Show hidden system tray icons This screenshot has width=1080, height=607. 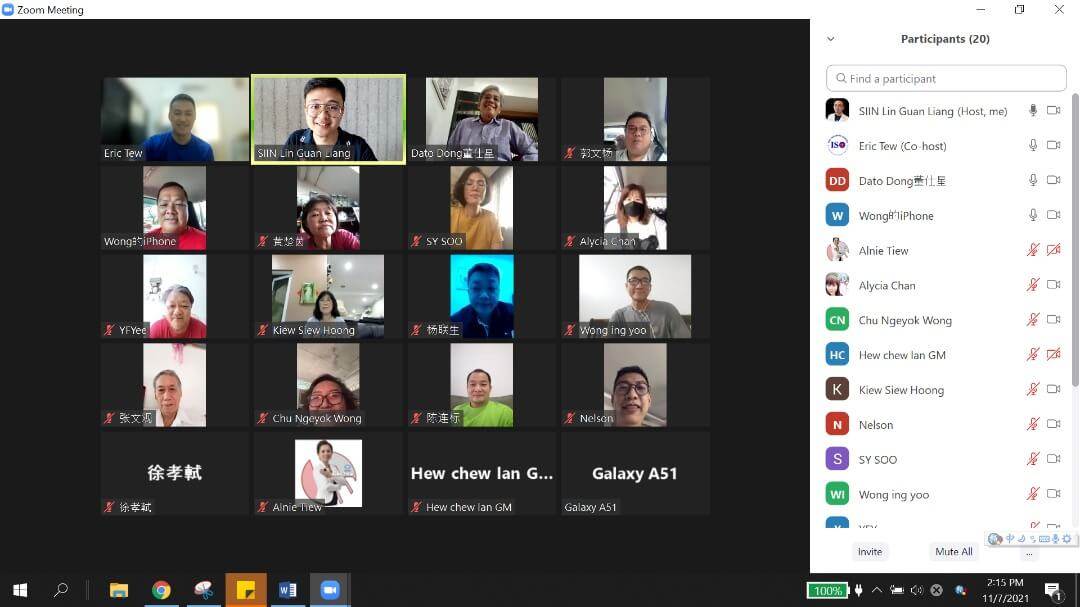877,590
